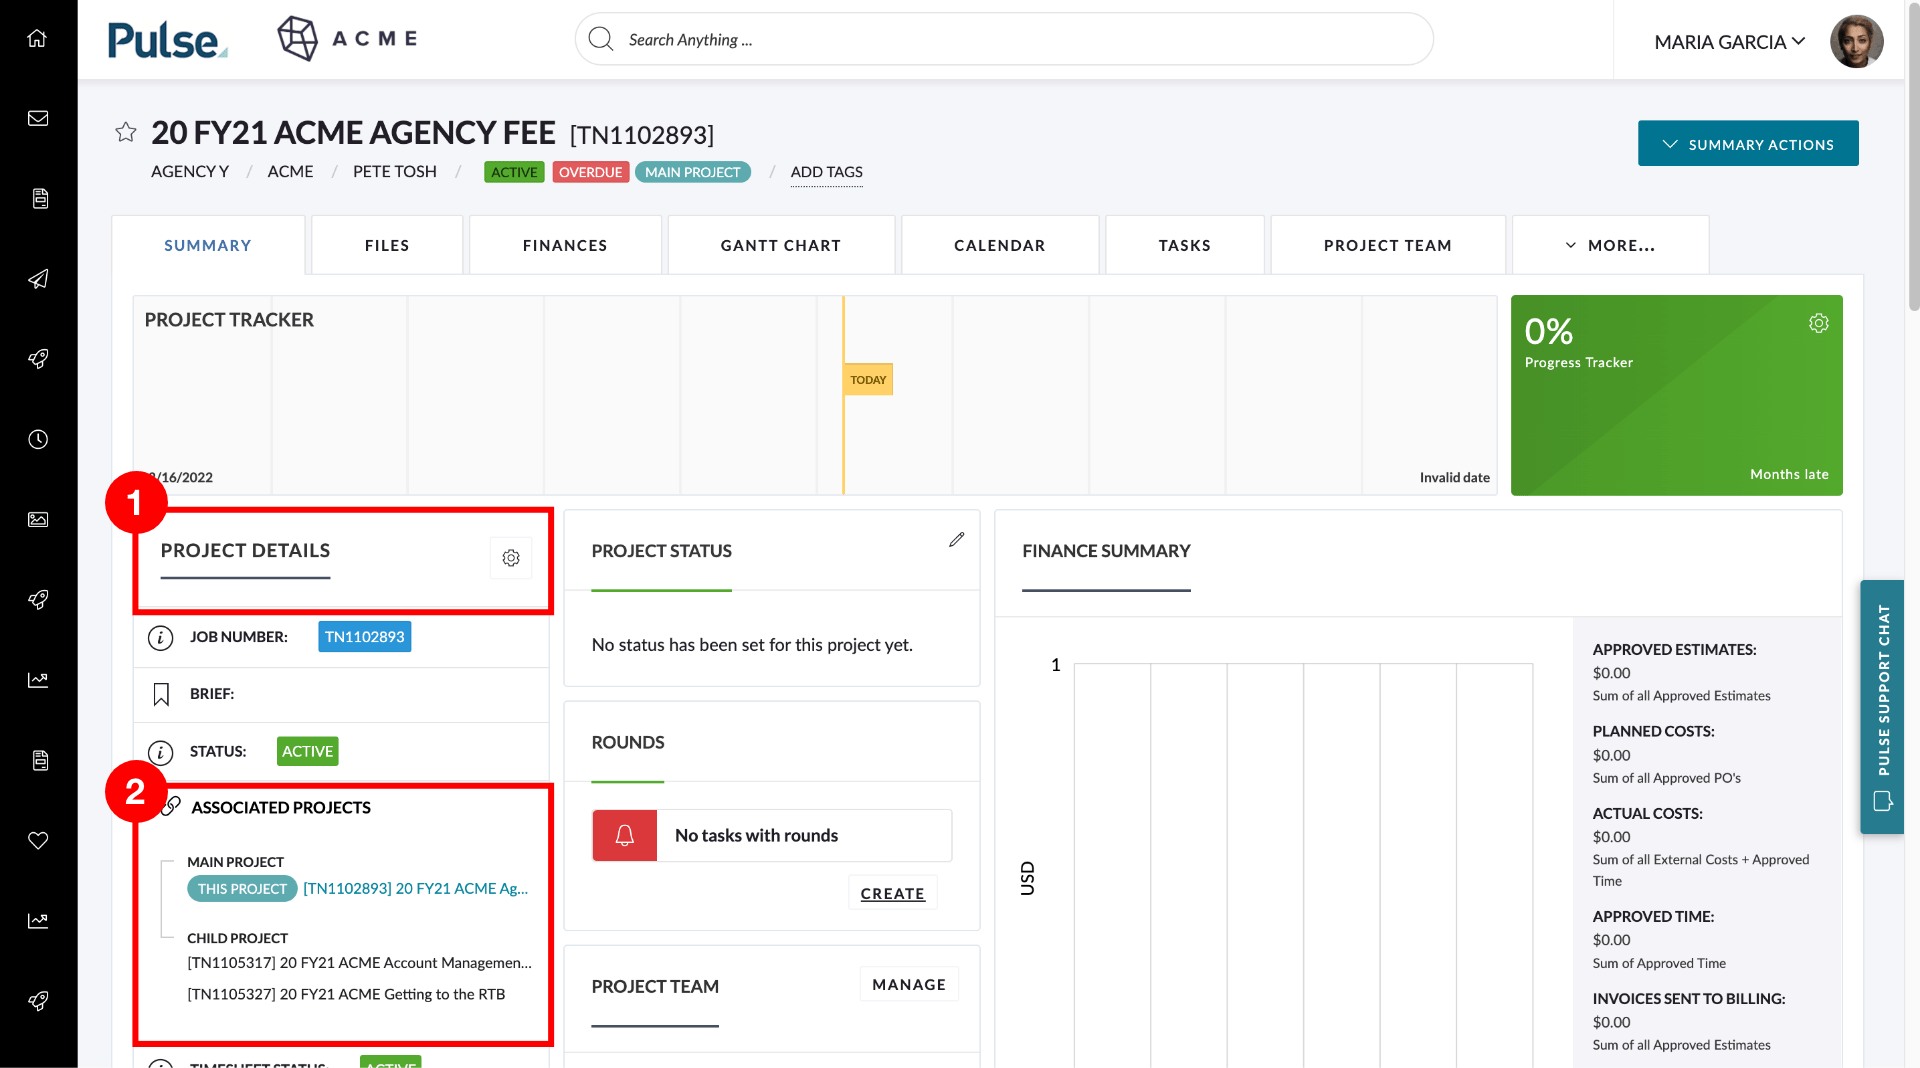This screenshot has height=1068, width=1920.
Task: Open the clock icon in sidebar
Action: [38, 439]
